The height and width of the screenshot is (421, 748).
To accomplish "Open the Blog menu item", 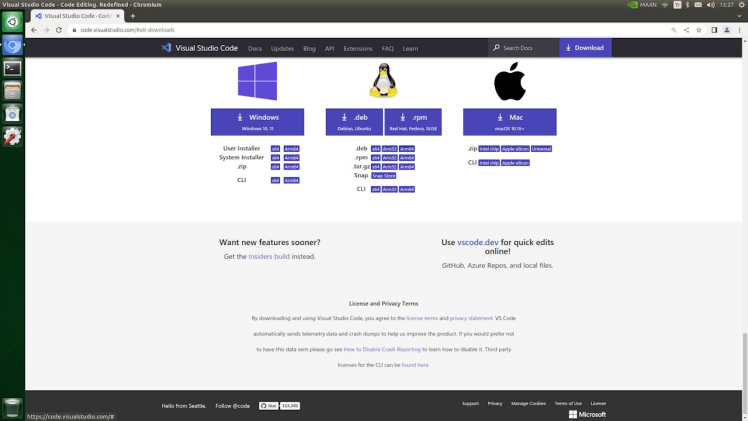I will [309, 49].
